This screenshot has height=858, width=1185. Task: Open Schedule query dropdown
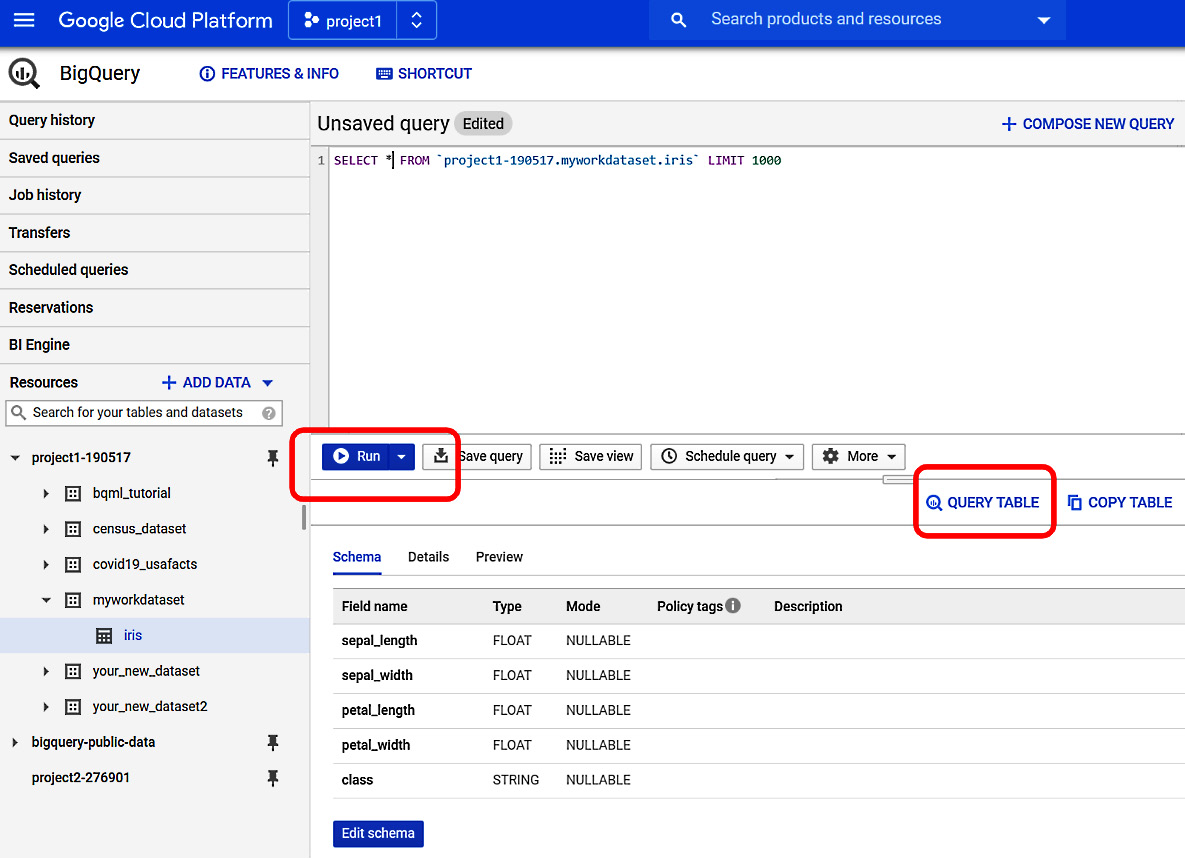coord(726,457)
